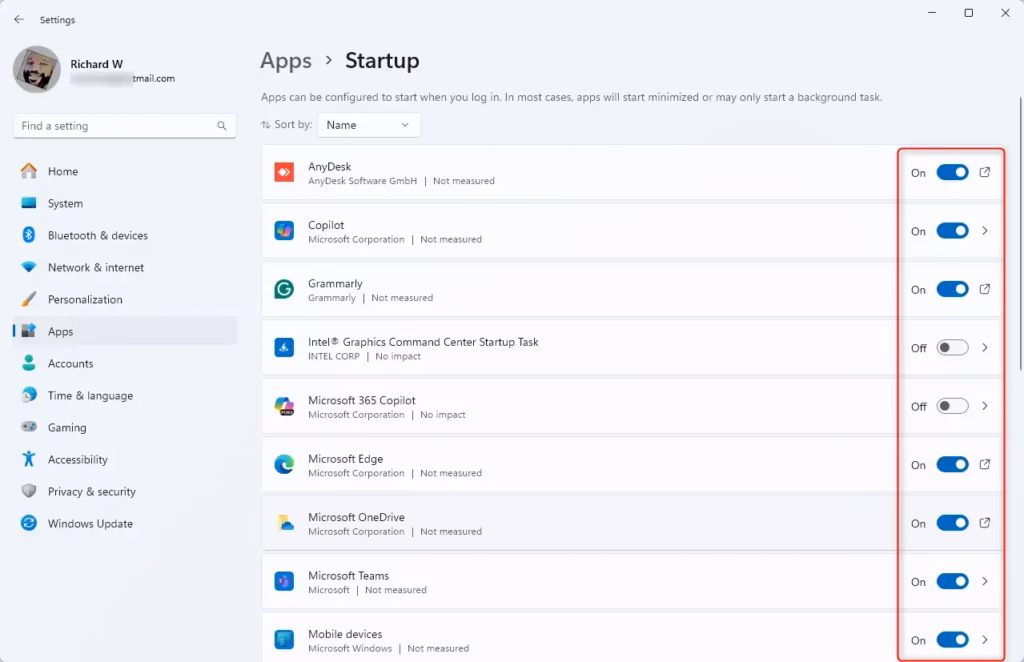The width and height of the screenshot is (1024, 662).
Task: Open Microsoft Edge external link icon
Action: (x=985, y=464)
